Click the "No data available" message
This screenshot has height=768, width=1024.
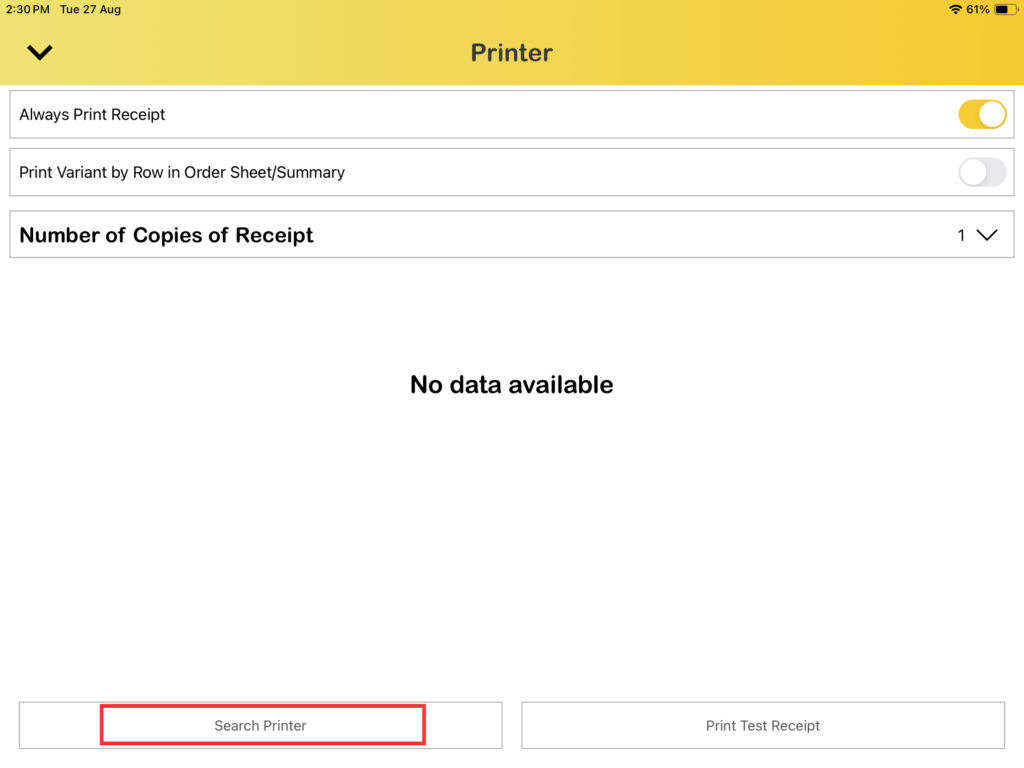point(511,385)
